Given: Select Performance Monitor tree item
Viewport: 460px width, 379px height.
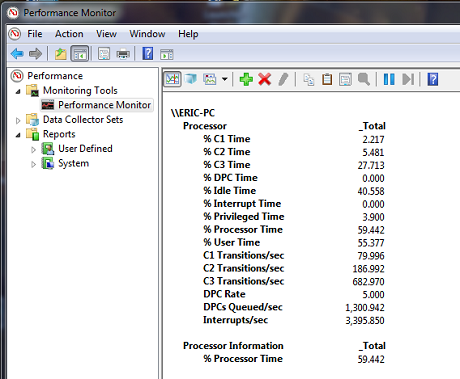Looking at the screenshot, I should pos(104,105).
